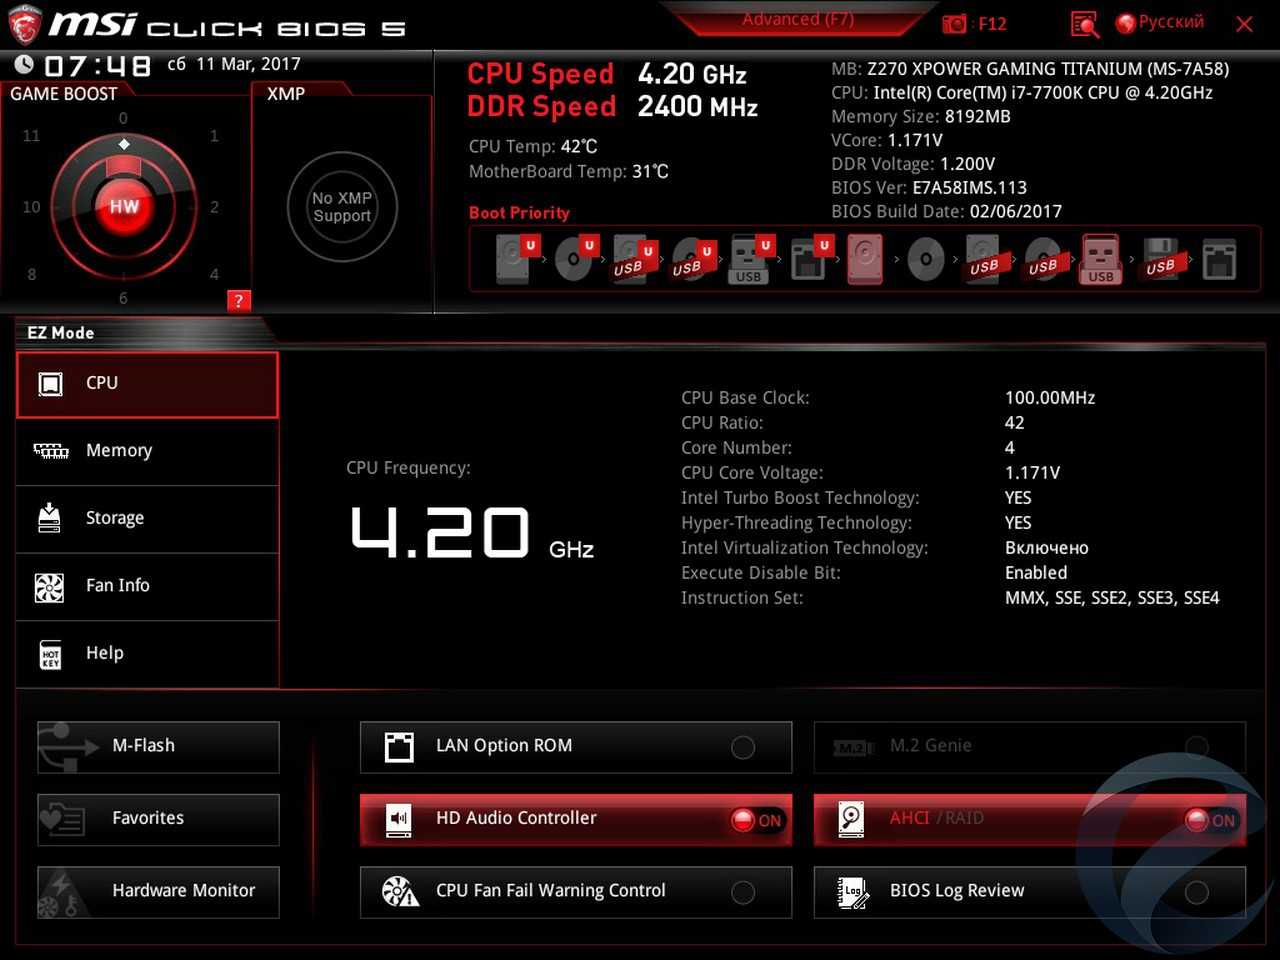Enable CPU Fan Fail Warning Control
The height and width of the screenshot is (960, 1280).
743,892
